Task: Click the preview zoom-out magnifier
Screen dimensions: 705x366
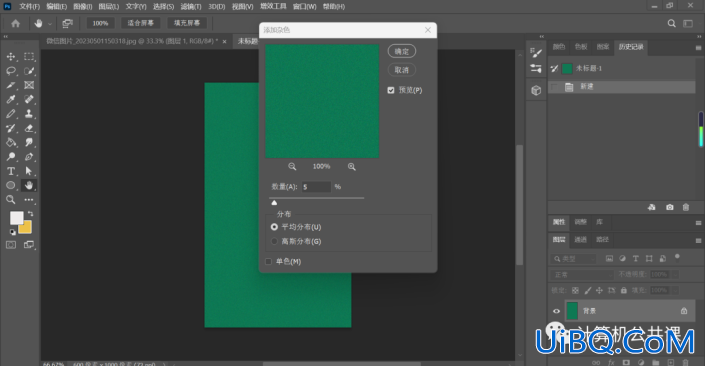Action: [292, 167]
